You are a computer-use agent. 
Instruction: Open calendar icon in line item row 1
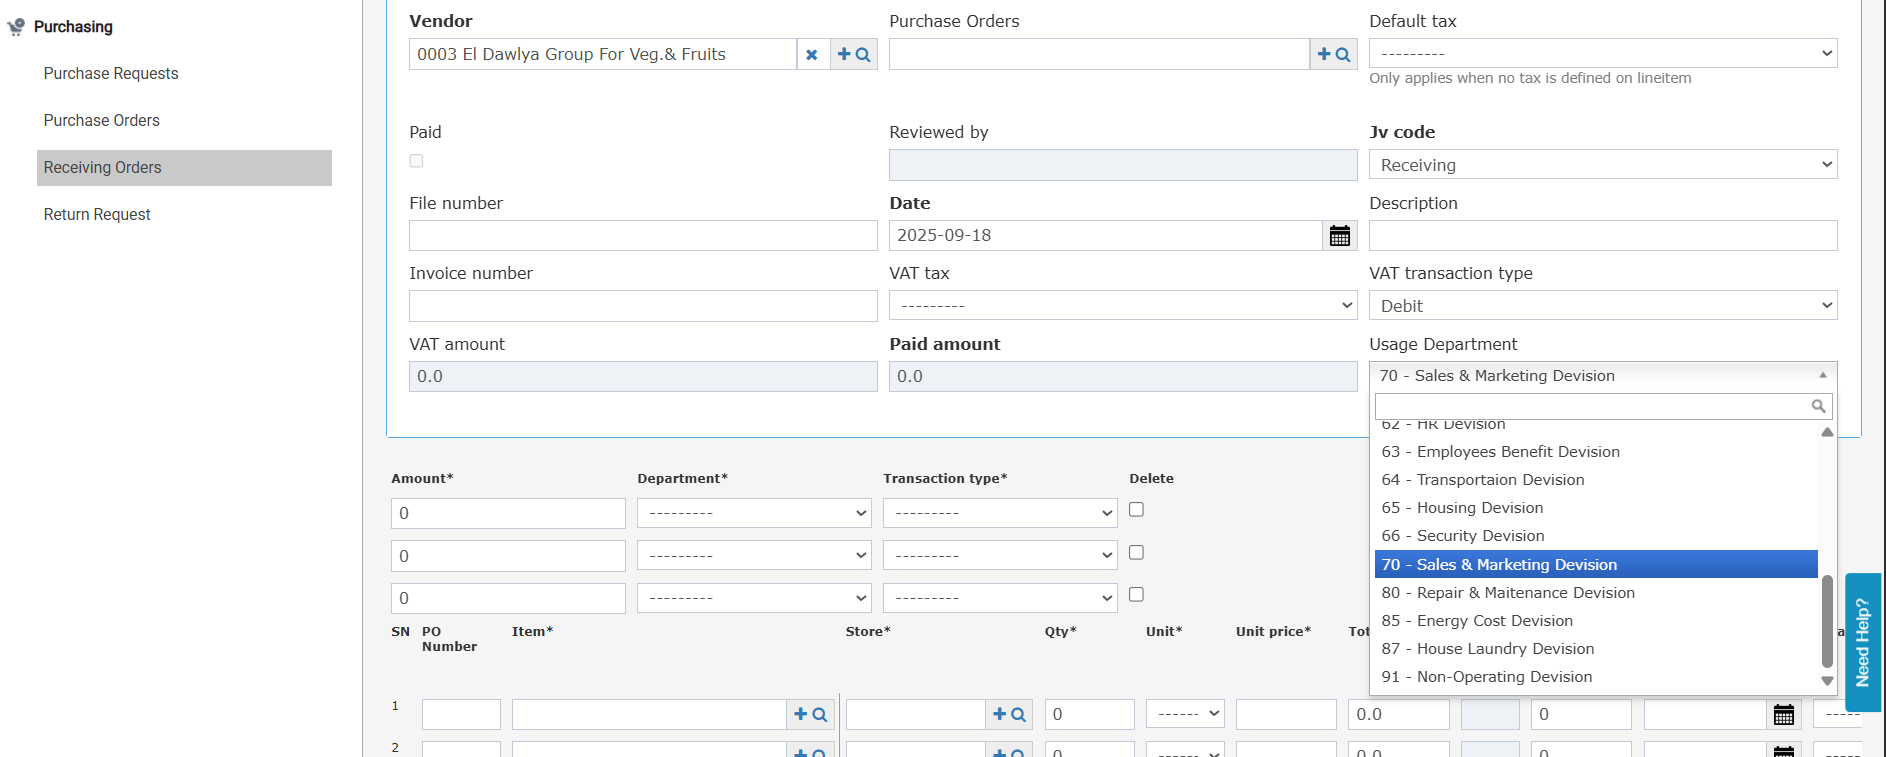coord(1784,714)
